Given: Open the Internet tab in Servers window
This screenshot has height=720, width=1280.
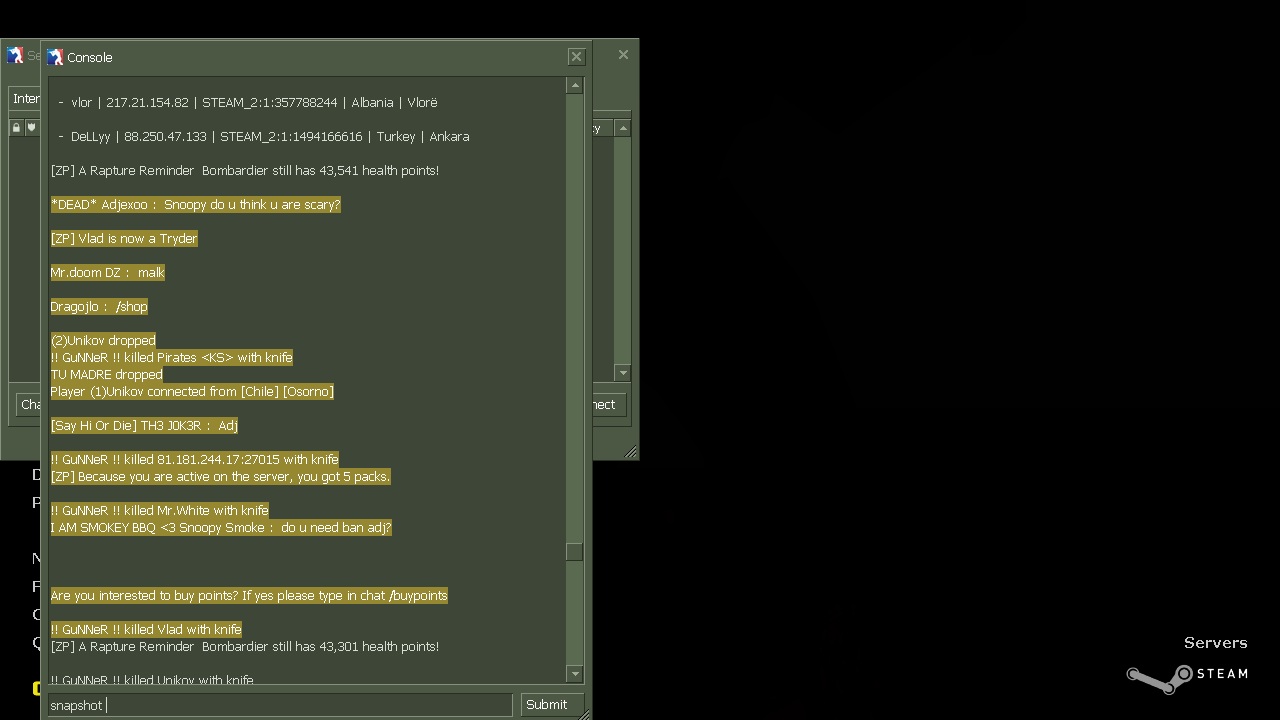Looking at the screenshot, I should click(26, 98).
